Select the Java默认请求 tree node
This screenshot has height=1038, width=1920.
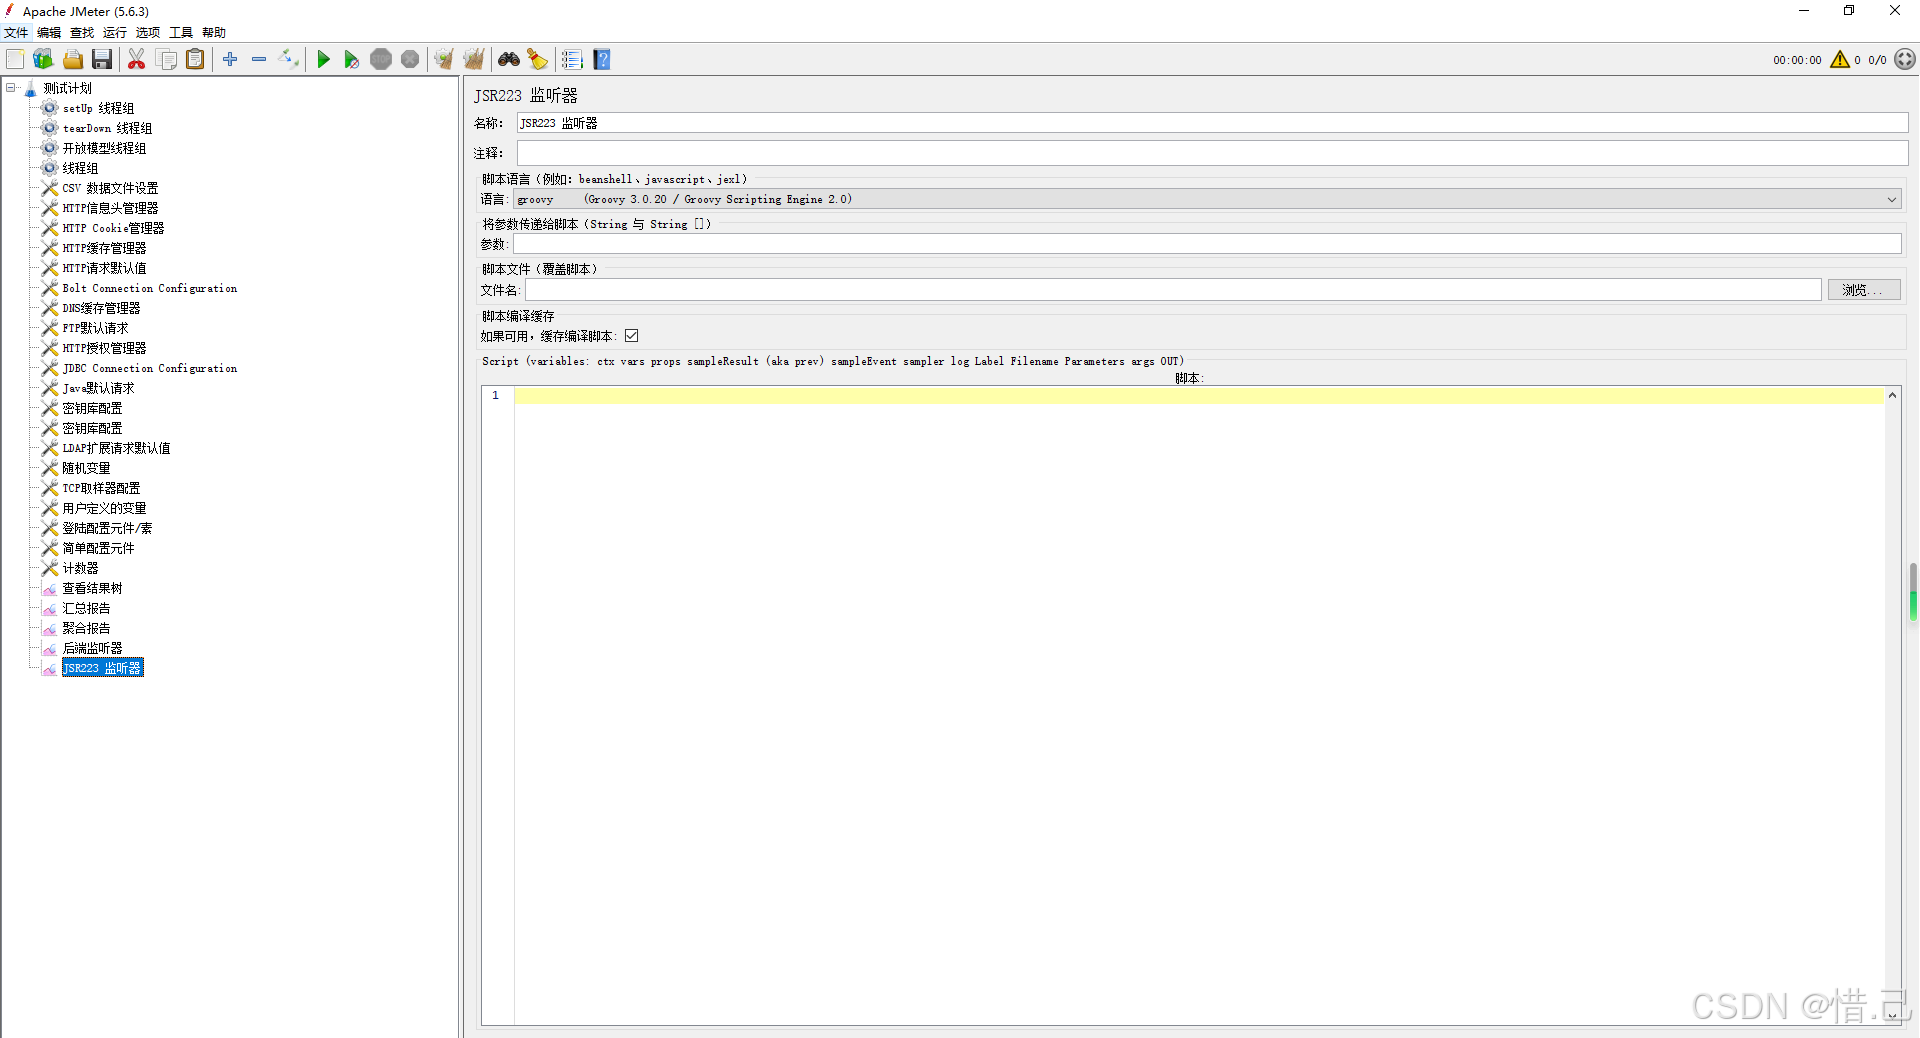[98, 388]
